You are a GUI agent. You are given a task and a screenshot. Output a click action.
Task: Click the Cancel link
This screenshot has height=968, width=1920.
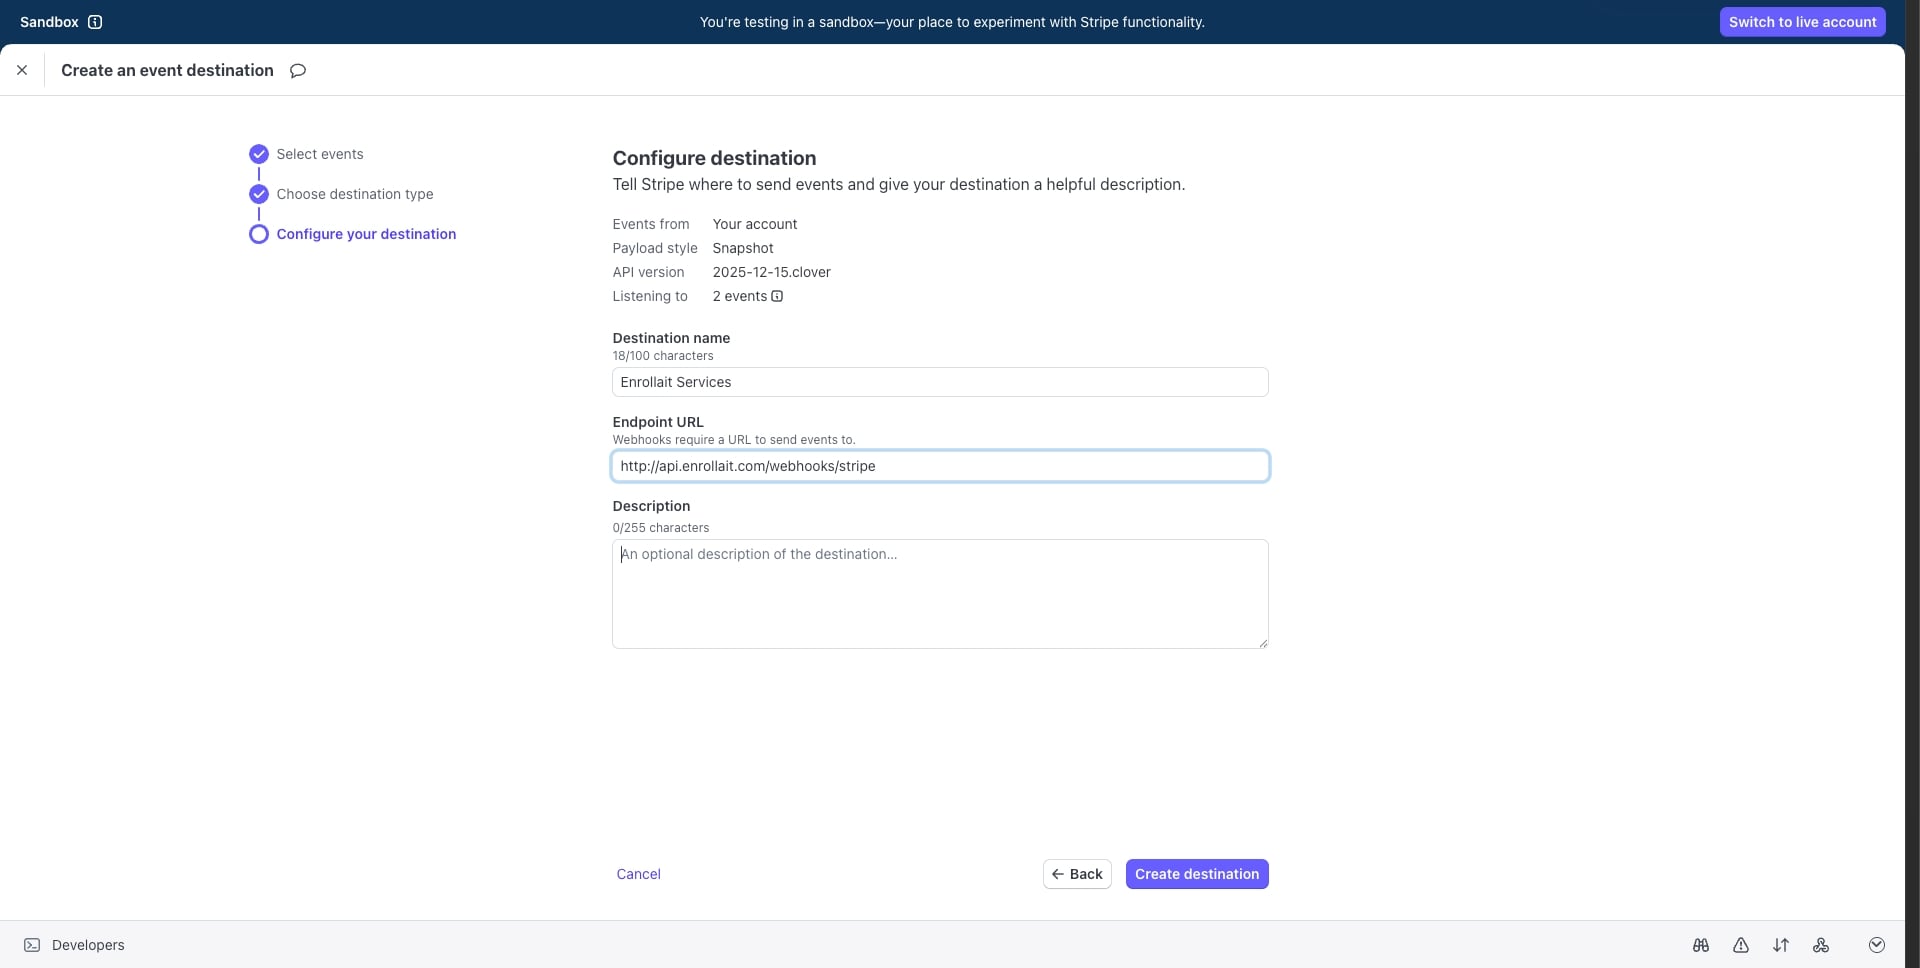pos(638,873)
